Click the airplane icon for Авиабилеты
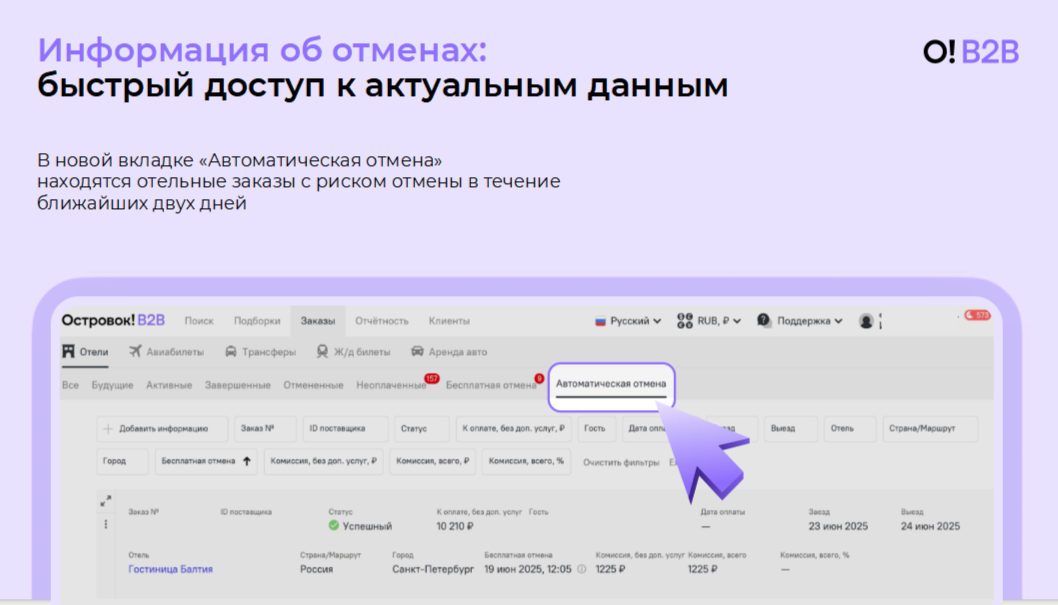The width and height of the screenshot is (1058, 605). tap(135, 352)
